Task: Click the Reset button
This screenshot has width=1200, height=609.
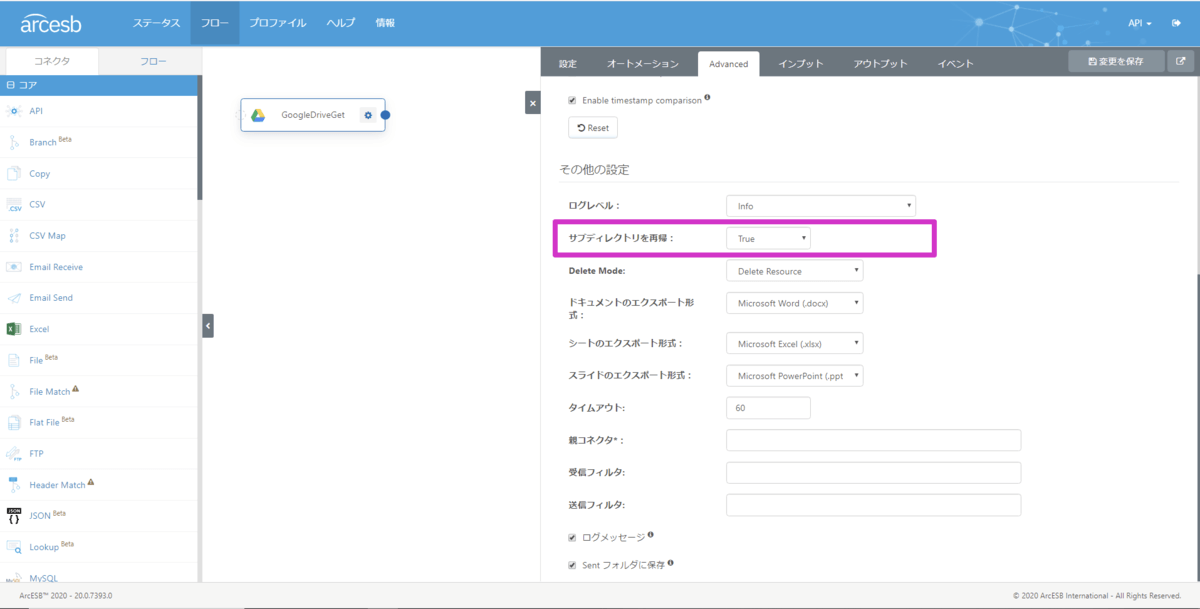Action: (593, 128)
